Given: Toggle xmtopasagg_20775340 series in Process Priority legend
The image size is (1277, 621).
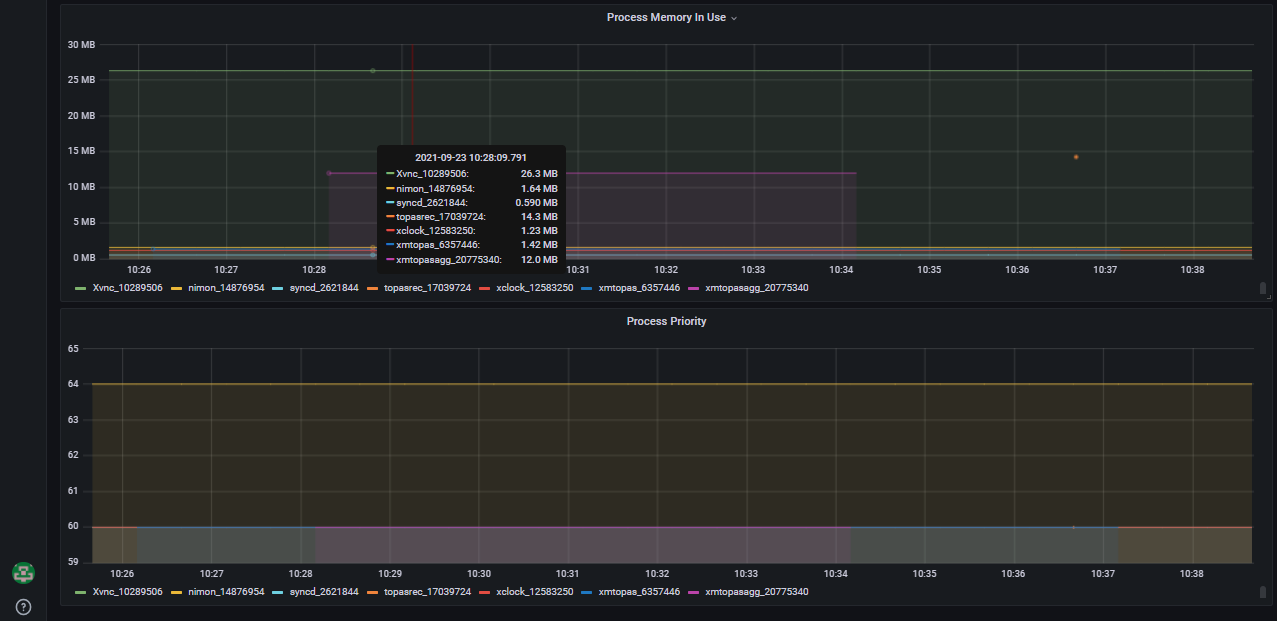Looking at the screenshot, I should pyautogui.click(x=756, y=592).
